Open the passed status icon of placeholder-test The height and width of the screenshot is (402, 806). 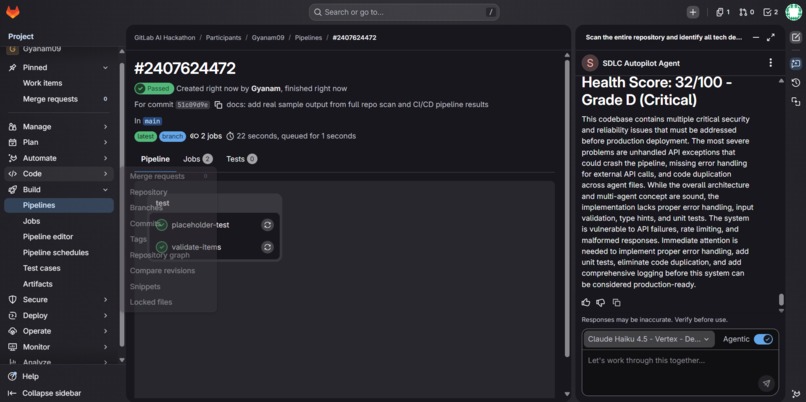tap(162, 225)
